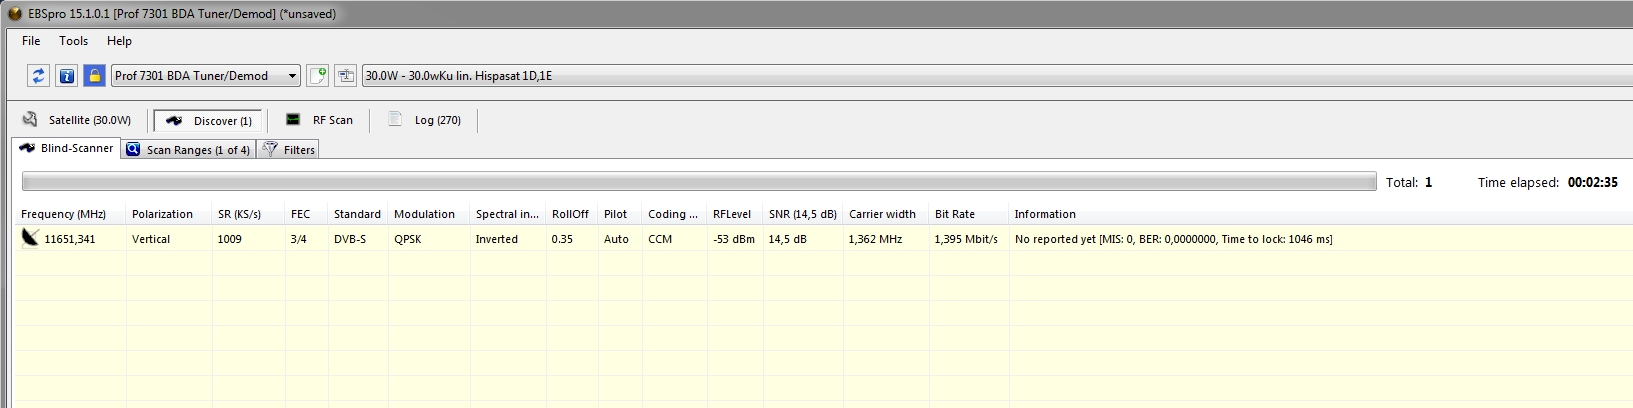Viewport: 1633px width, 408px height.
Task: Switch to the Scan Ranges tab
Action: (188, 150)
